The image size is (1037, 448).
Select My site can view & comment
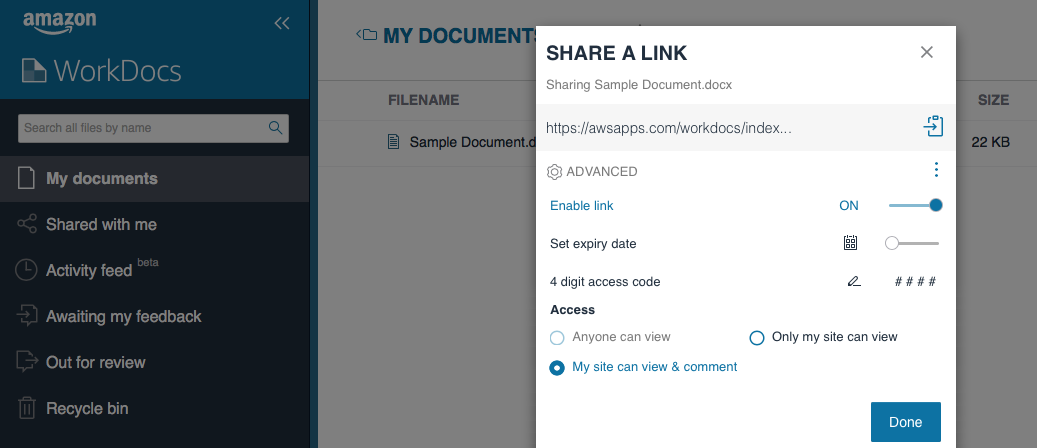[557, 367]
